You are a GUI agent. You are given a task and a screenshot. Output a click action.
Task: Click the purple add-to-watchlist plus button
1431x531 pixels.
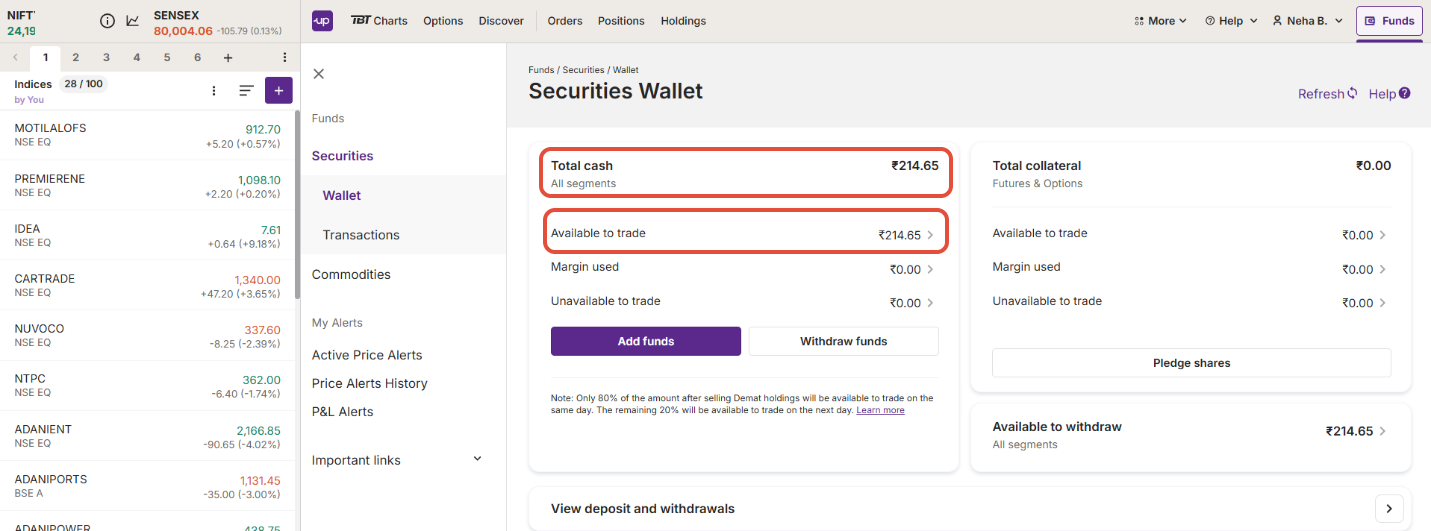(x=278, y=90)
